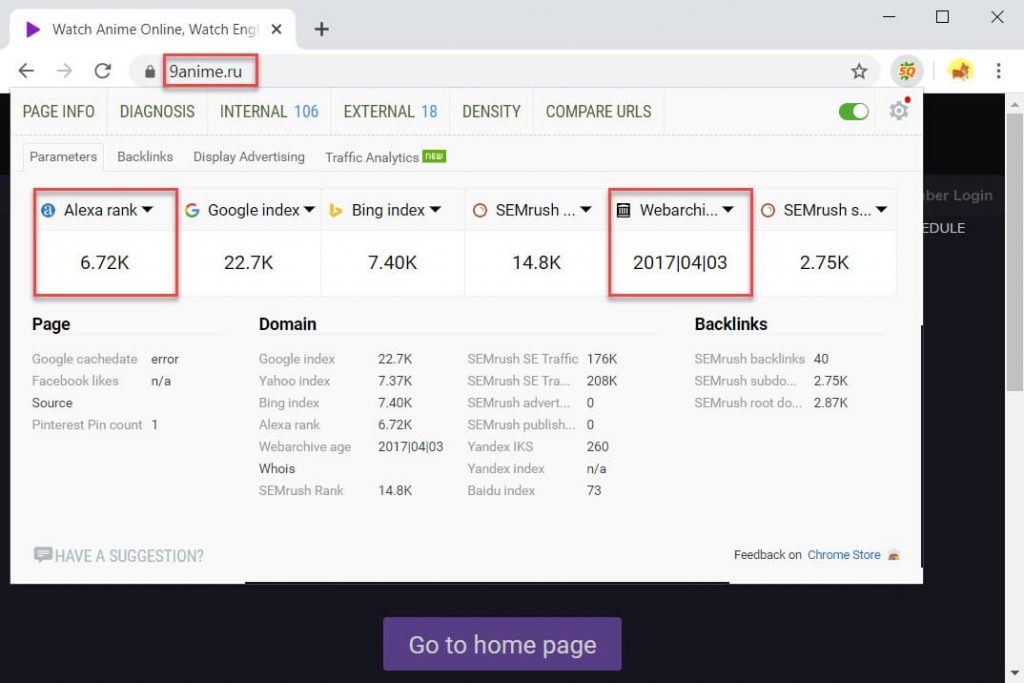Click the SEMrush icon beside SEMrush s...

tap(768, 210)
